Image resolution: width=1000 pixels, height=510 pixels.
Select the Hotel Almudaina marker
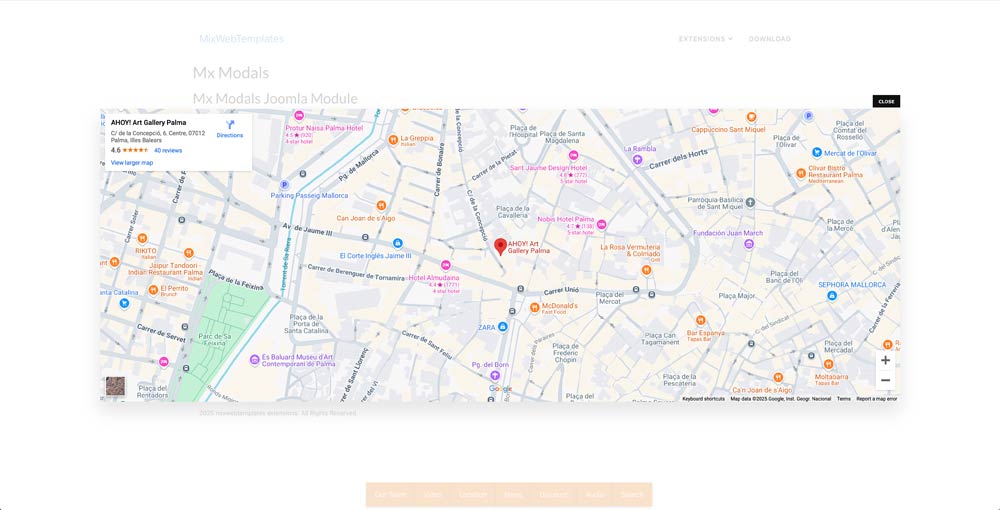point(446,264)
